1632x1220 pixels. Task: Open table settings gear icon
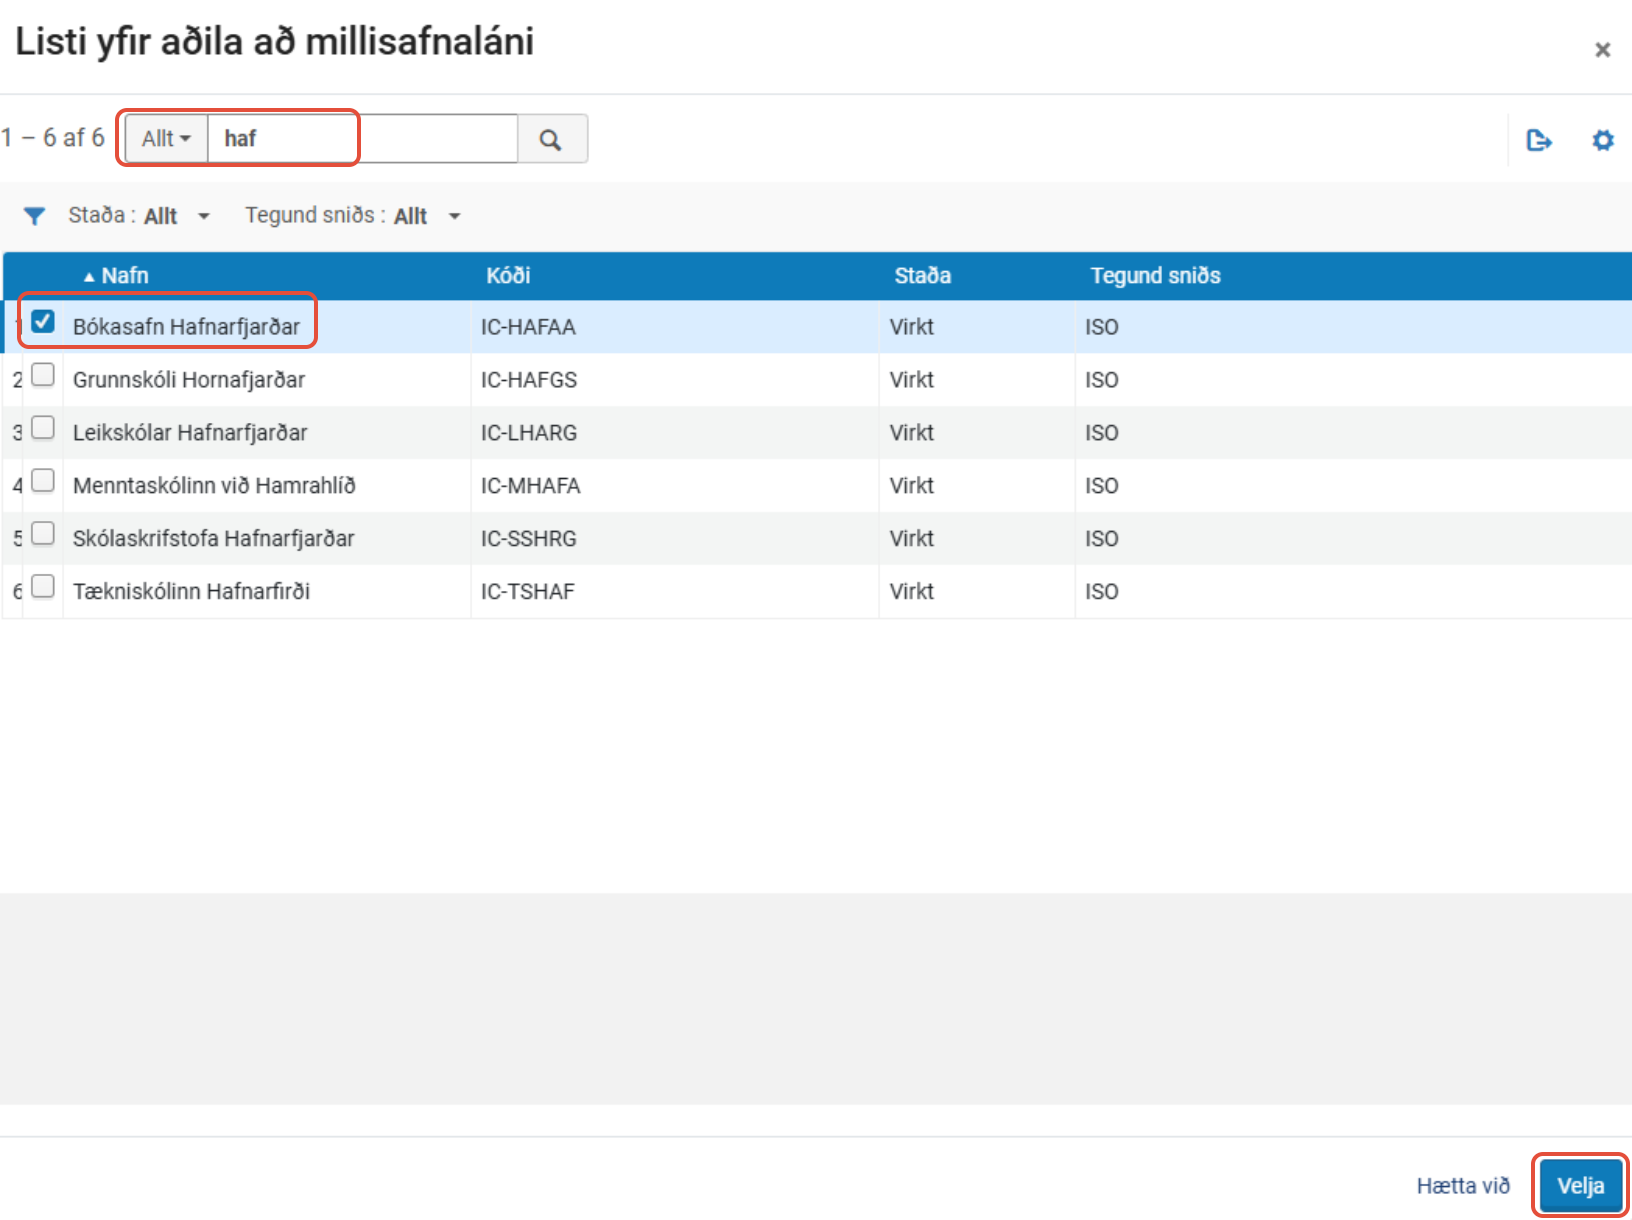[x=1603, y=140]
